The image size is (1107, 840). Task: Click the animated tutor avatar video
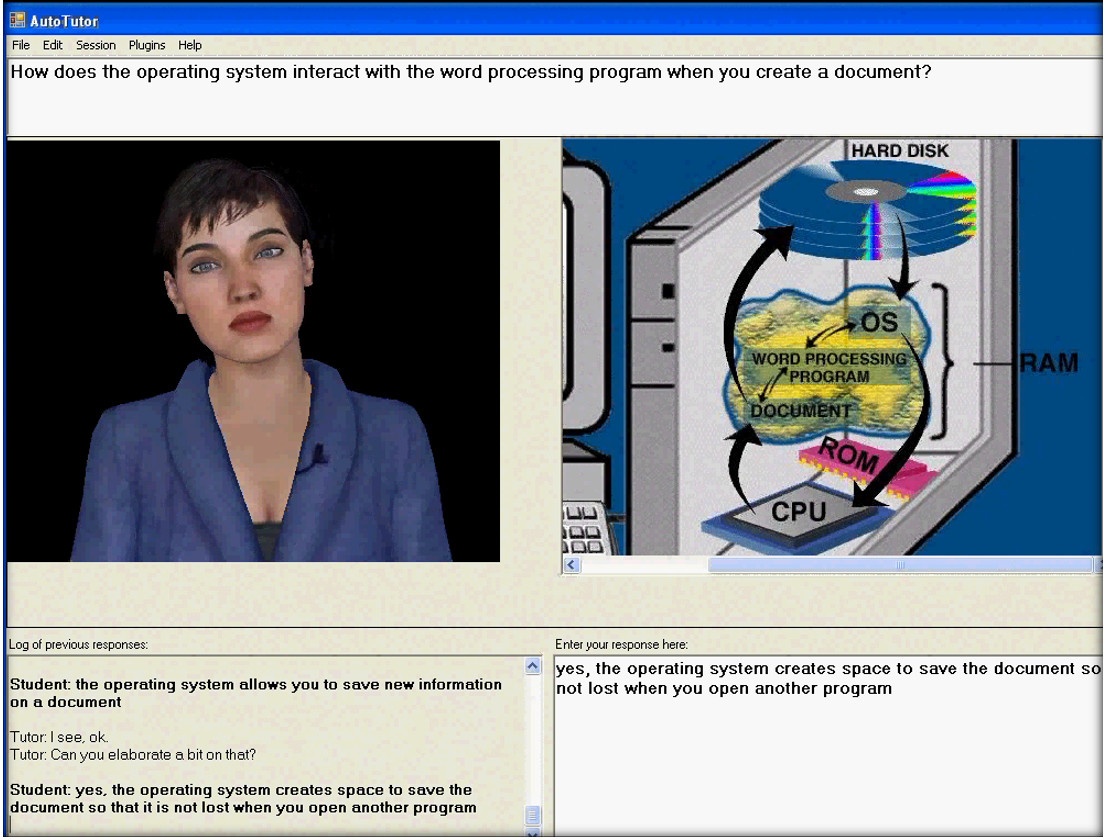pos(253,351)
